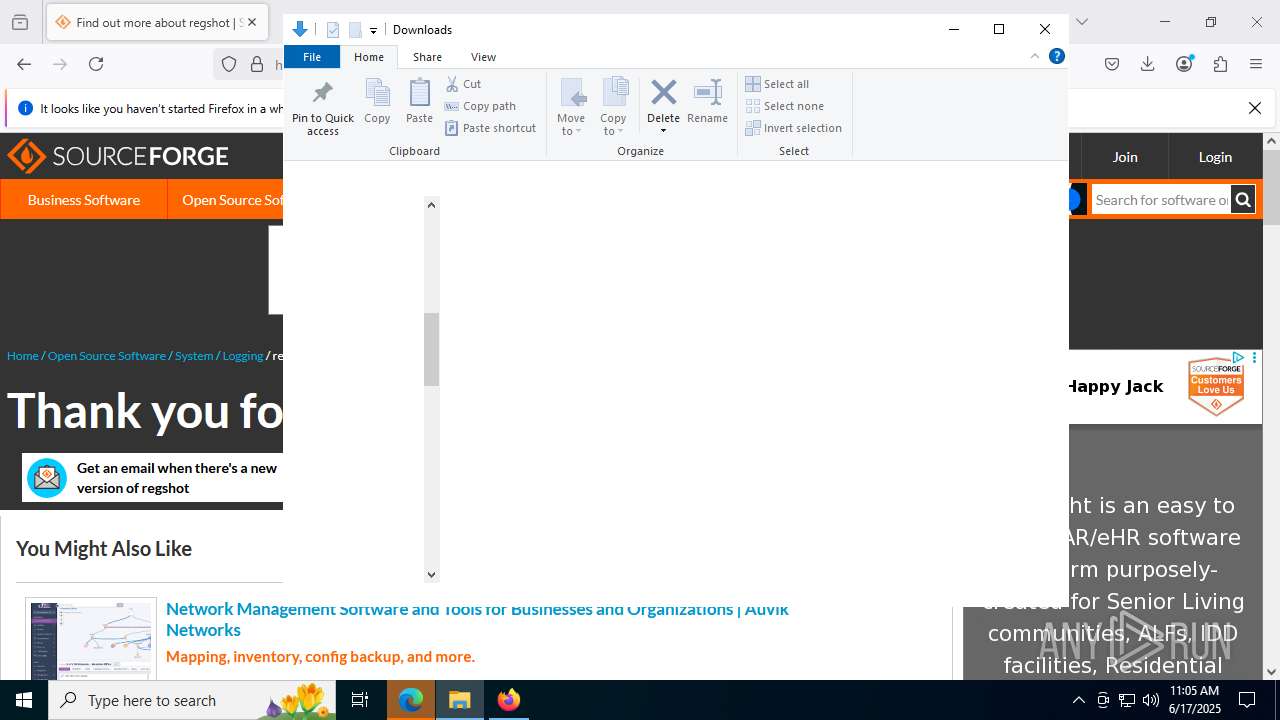Open Task View on taskbar

pyautogui.click(x=360, y=700)
